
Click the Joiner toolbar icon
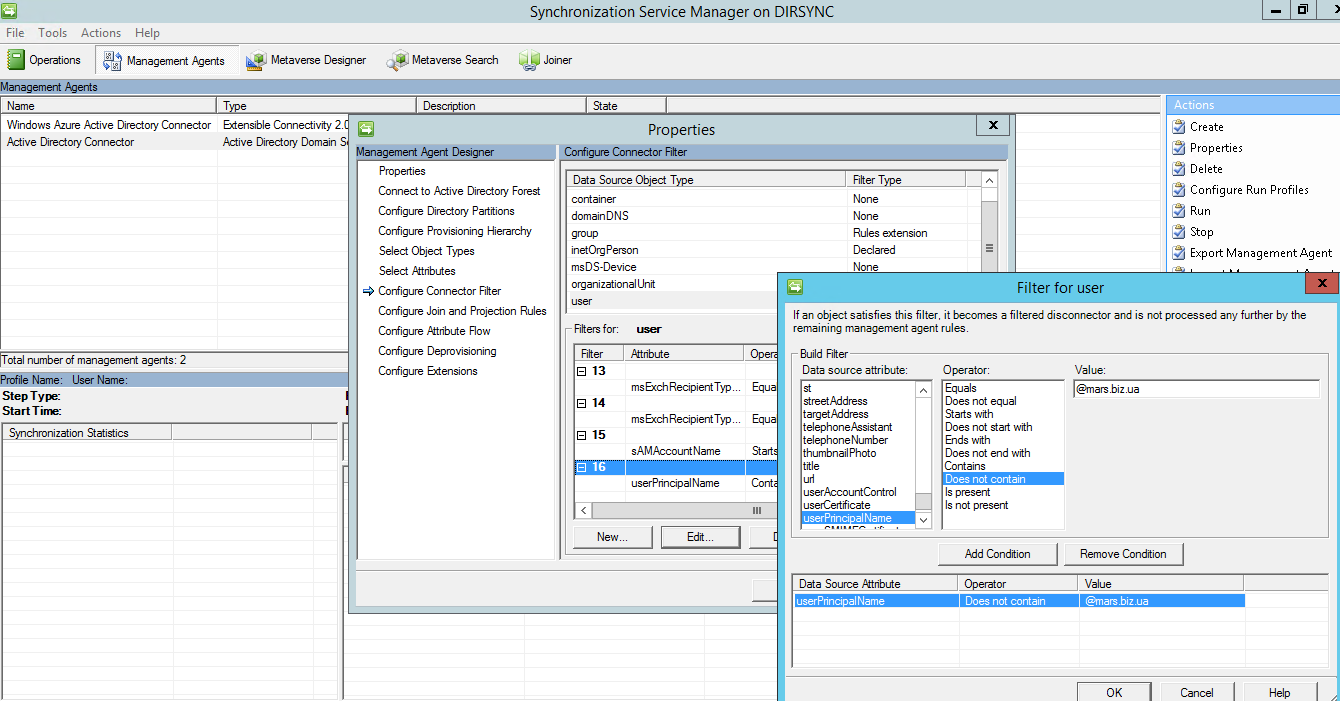pyautogui.click(x=529, y=60)
